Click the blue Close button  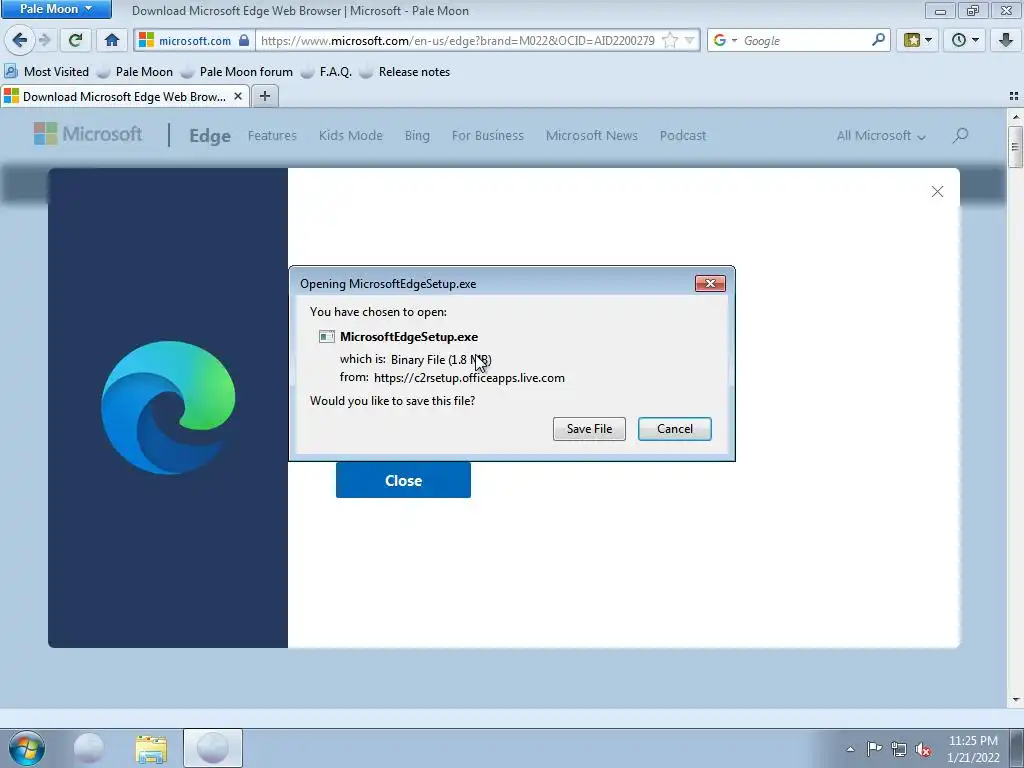click(x=403, y=480)
